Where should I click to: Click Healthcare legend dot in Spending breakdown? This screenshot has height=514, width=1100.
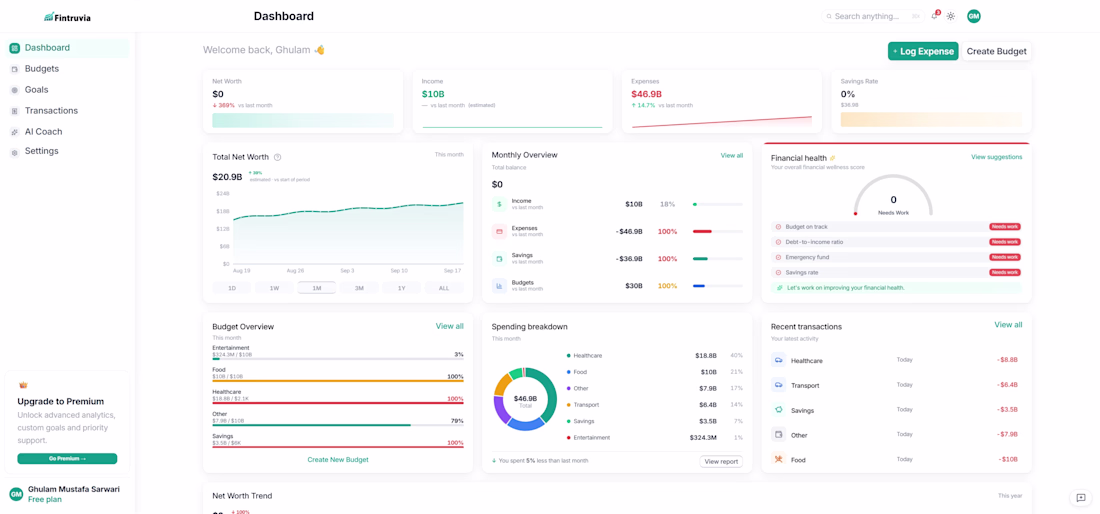tap(568, 356)
